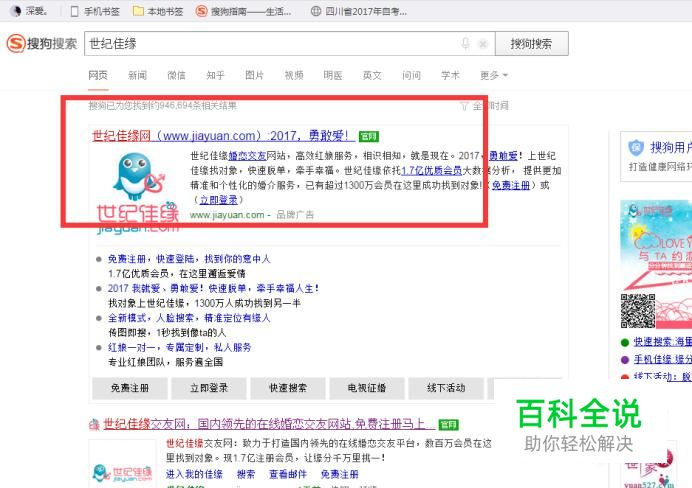This screenshot has height=488, width=692.
Task: Open the 本地书签 bookmark folder
Action: tap(158, 11)
